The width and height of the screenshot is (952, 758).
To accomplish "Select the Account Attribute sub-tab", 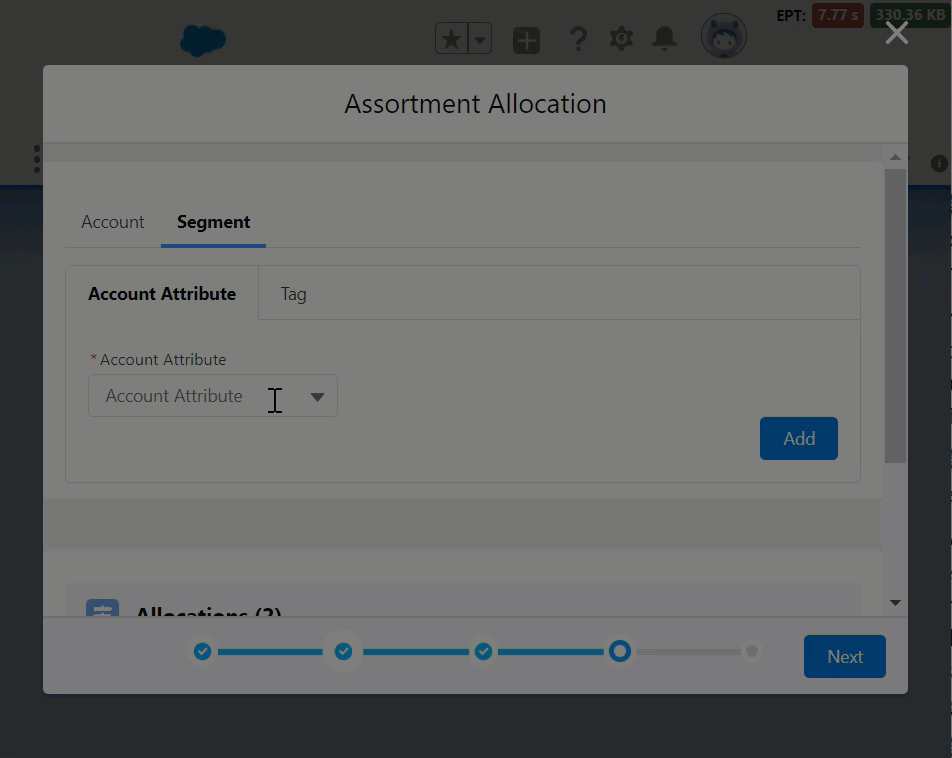I will coord(162,294).
